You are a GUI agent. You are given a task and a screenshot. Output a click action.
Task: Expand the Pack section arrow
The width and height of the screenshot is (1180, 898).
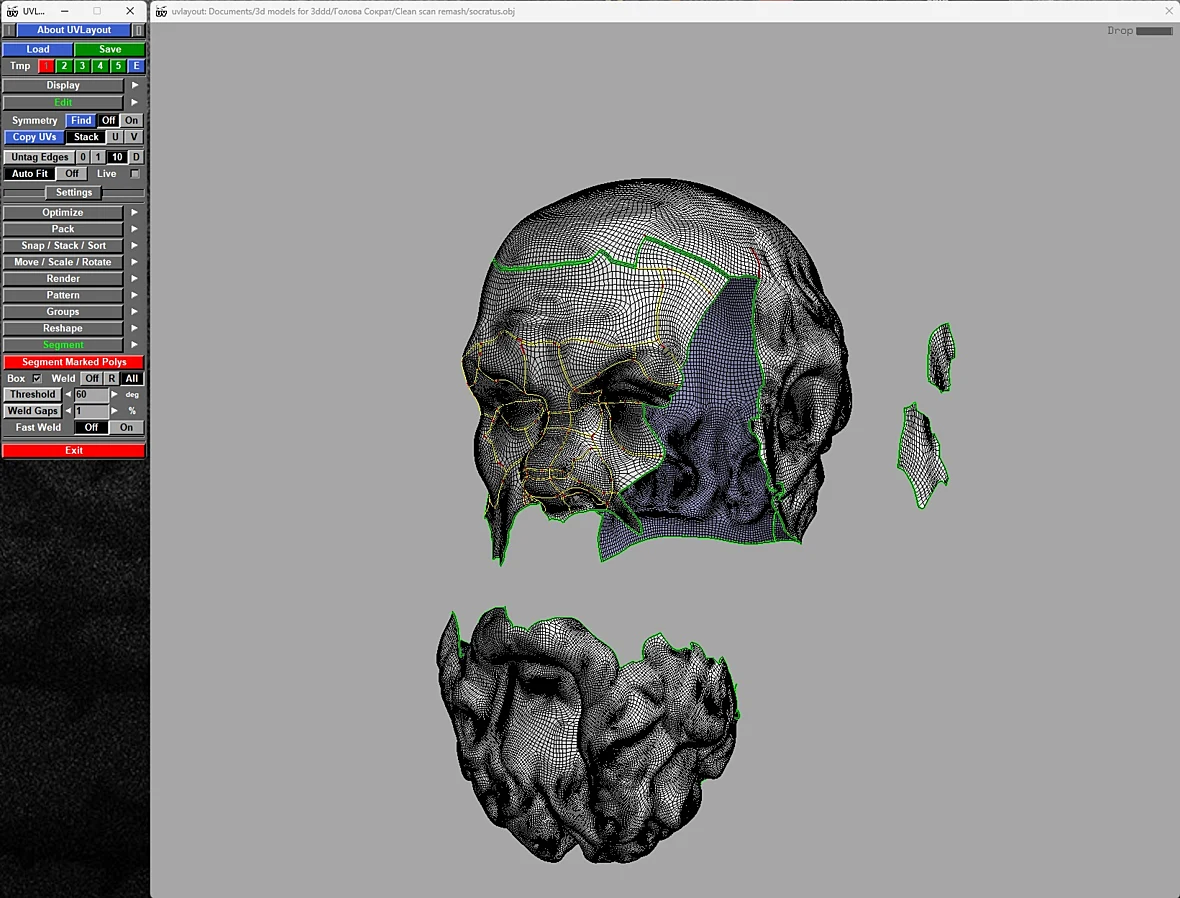tap(135, 230)
